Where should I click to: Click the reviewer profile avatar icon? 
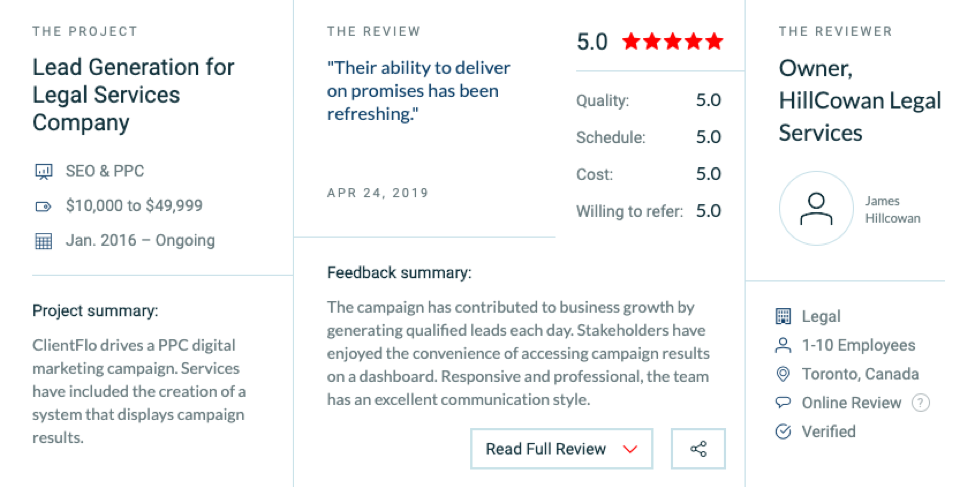(x=816, y=209)
